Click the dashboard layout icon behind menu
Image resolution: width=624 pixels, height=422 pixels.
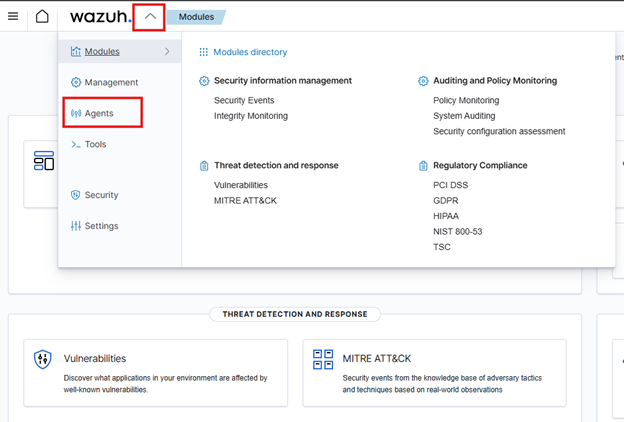(44, 160)
